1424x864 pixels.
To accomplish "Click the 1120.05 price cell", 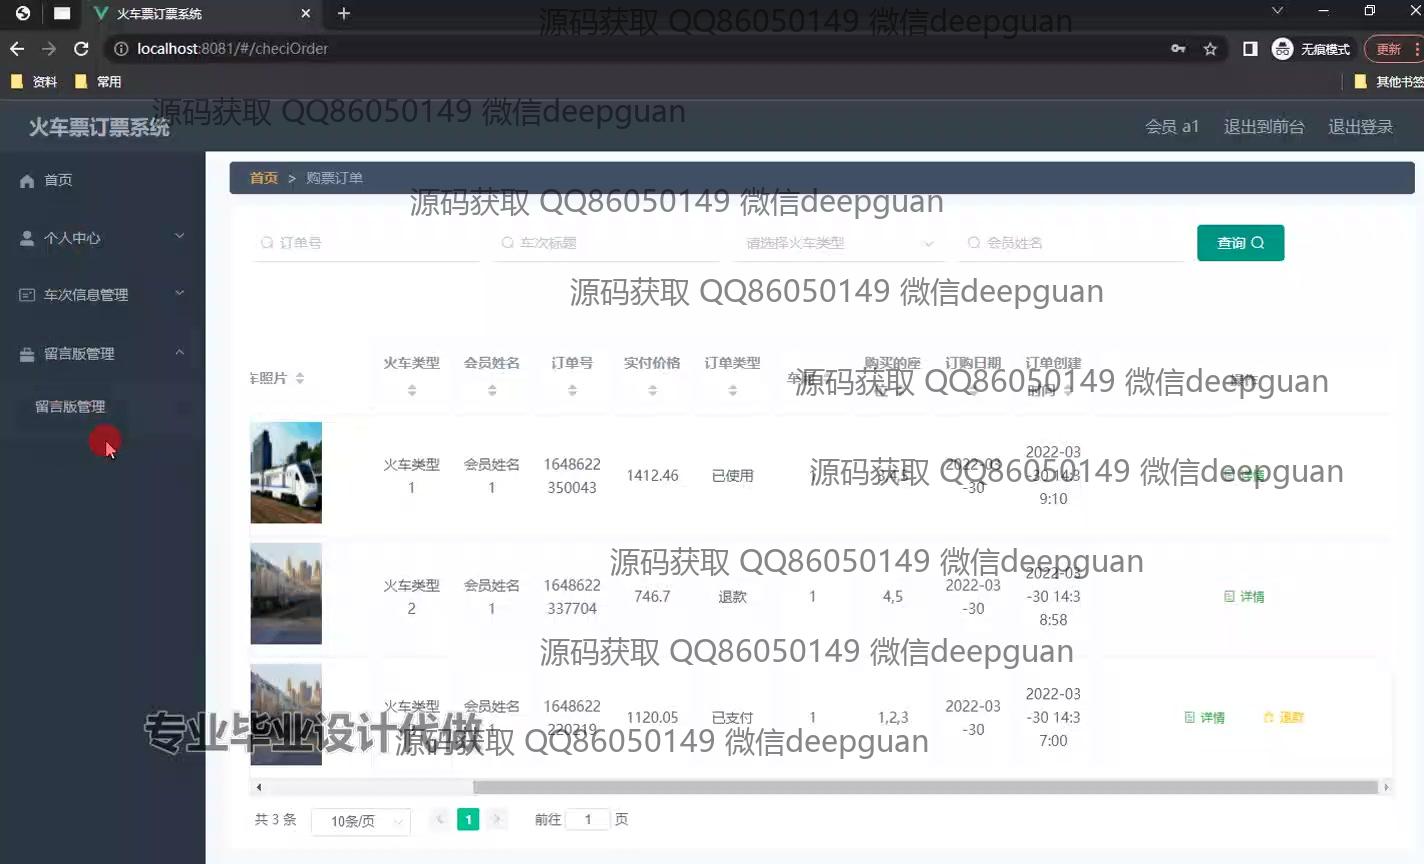I will tap(652, 718).
